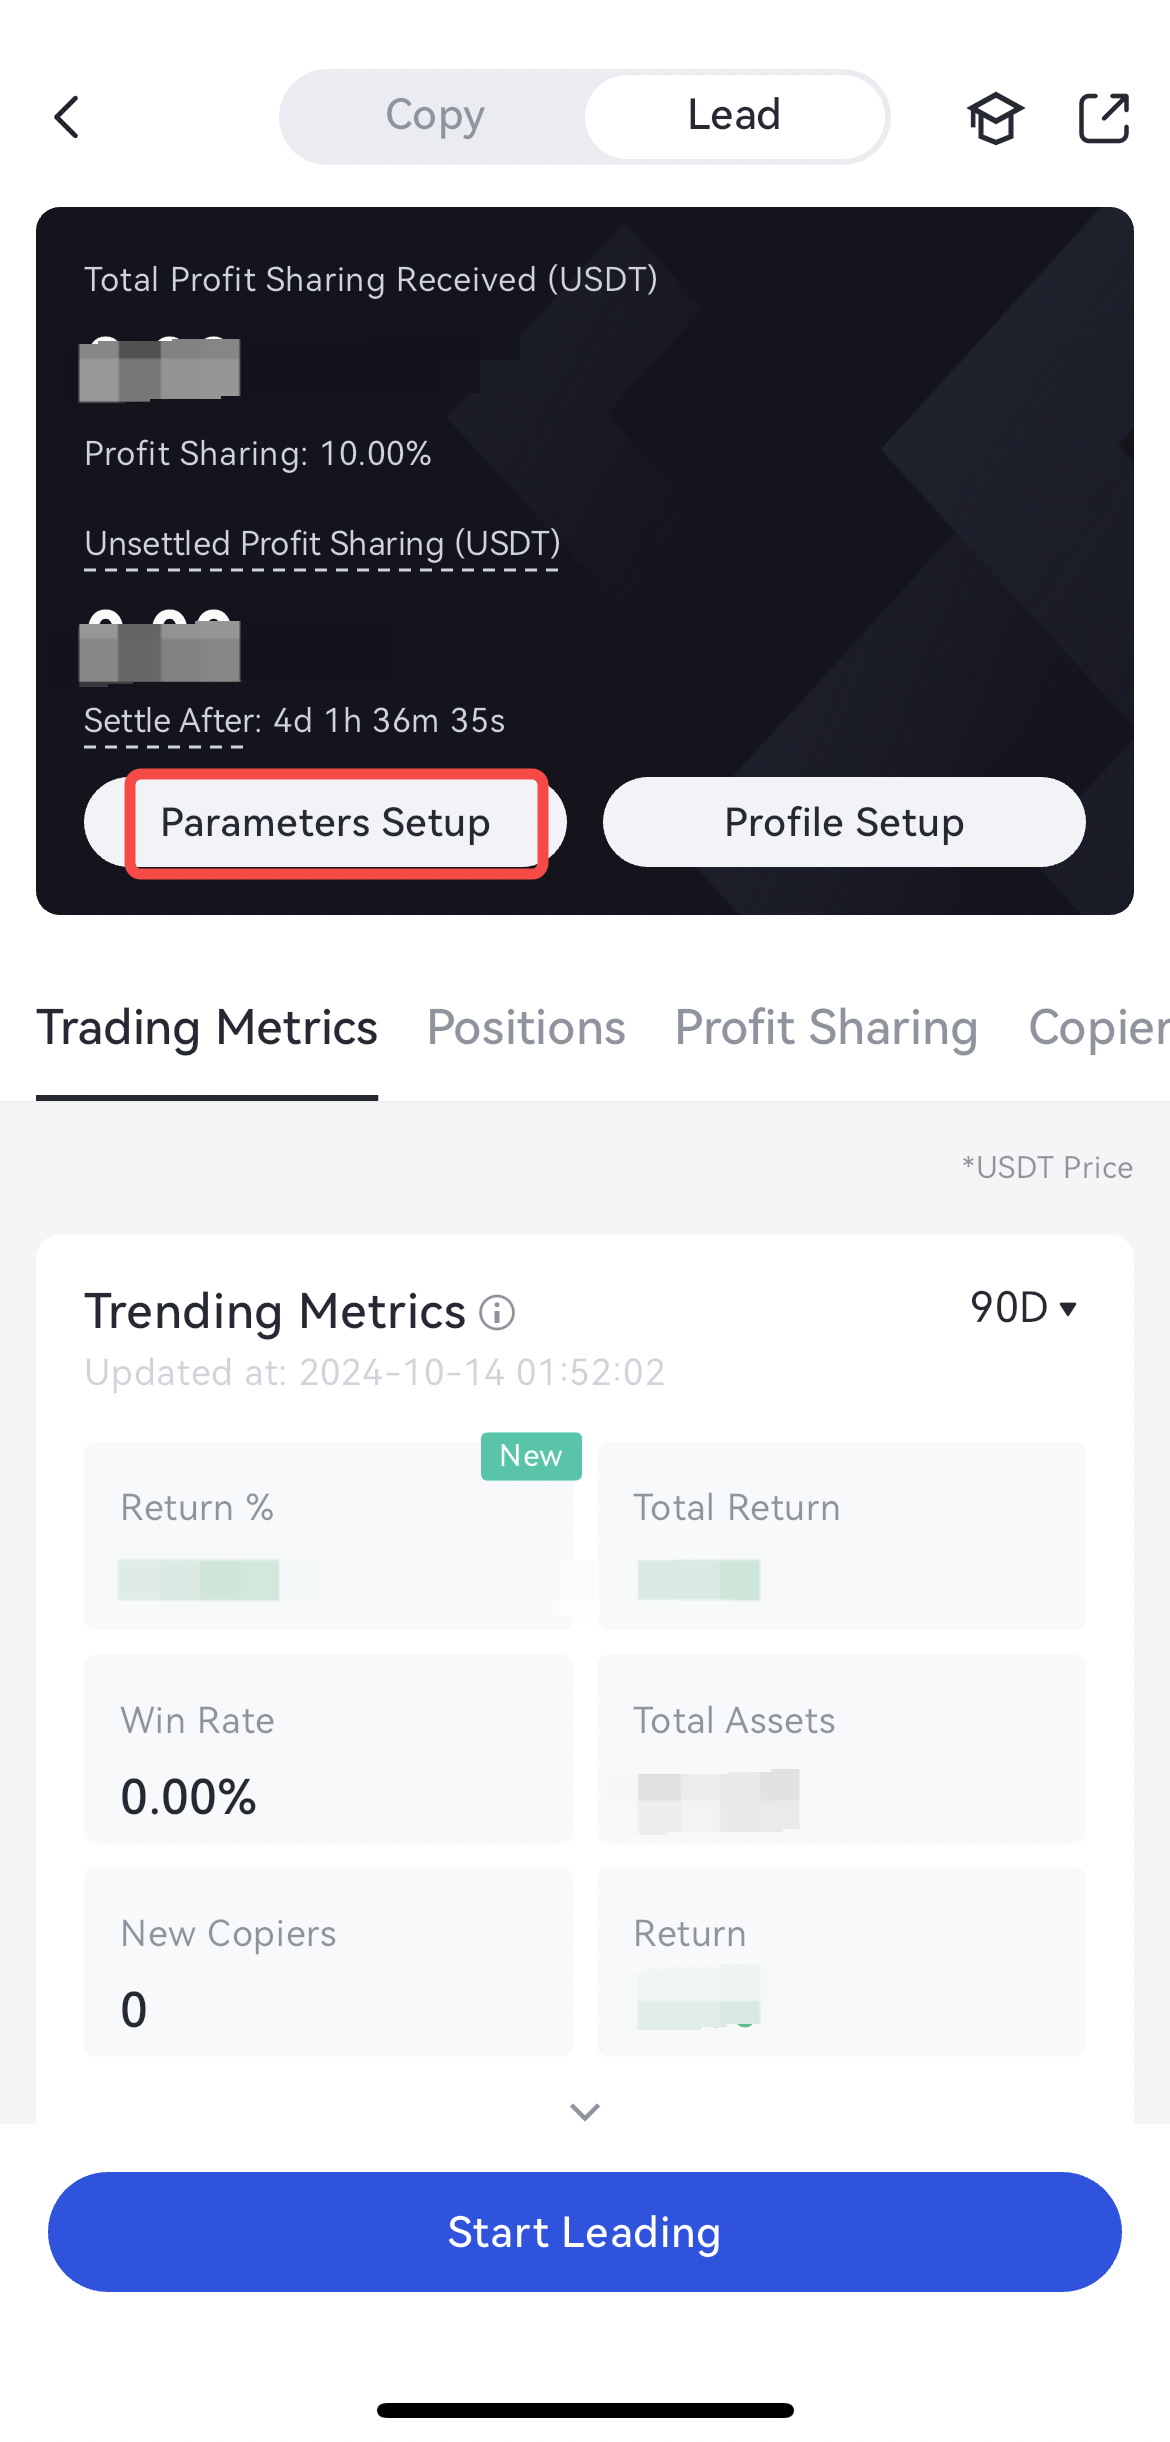Tap the Win Rate metric card
The width and height of the screenshot is (1170, 2442).
pos(328,1748)
